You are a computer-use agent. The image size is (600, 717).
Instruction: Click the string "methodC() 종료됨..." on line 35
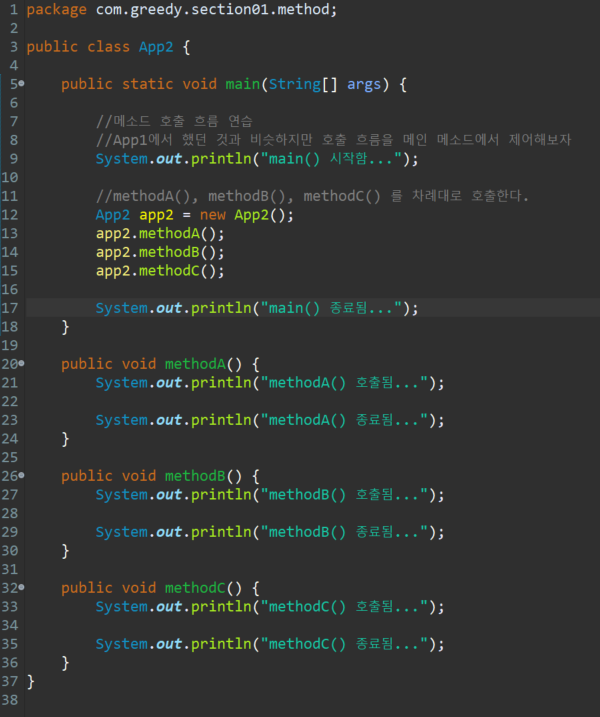pos(344,644)
